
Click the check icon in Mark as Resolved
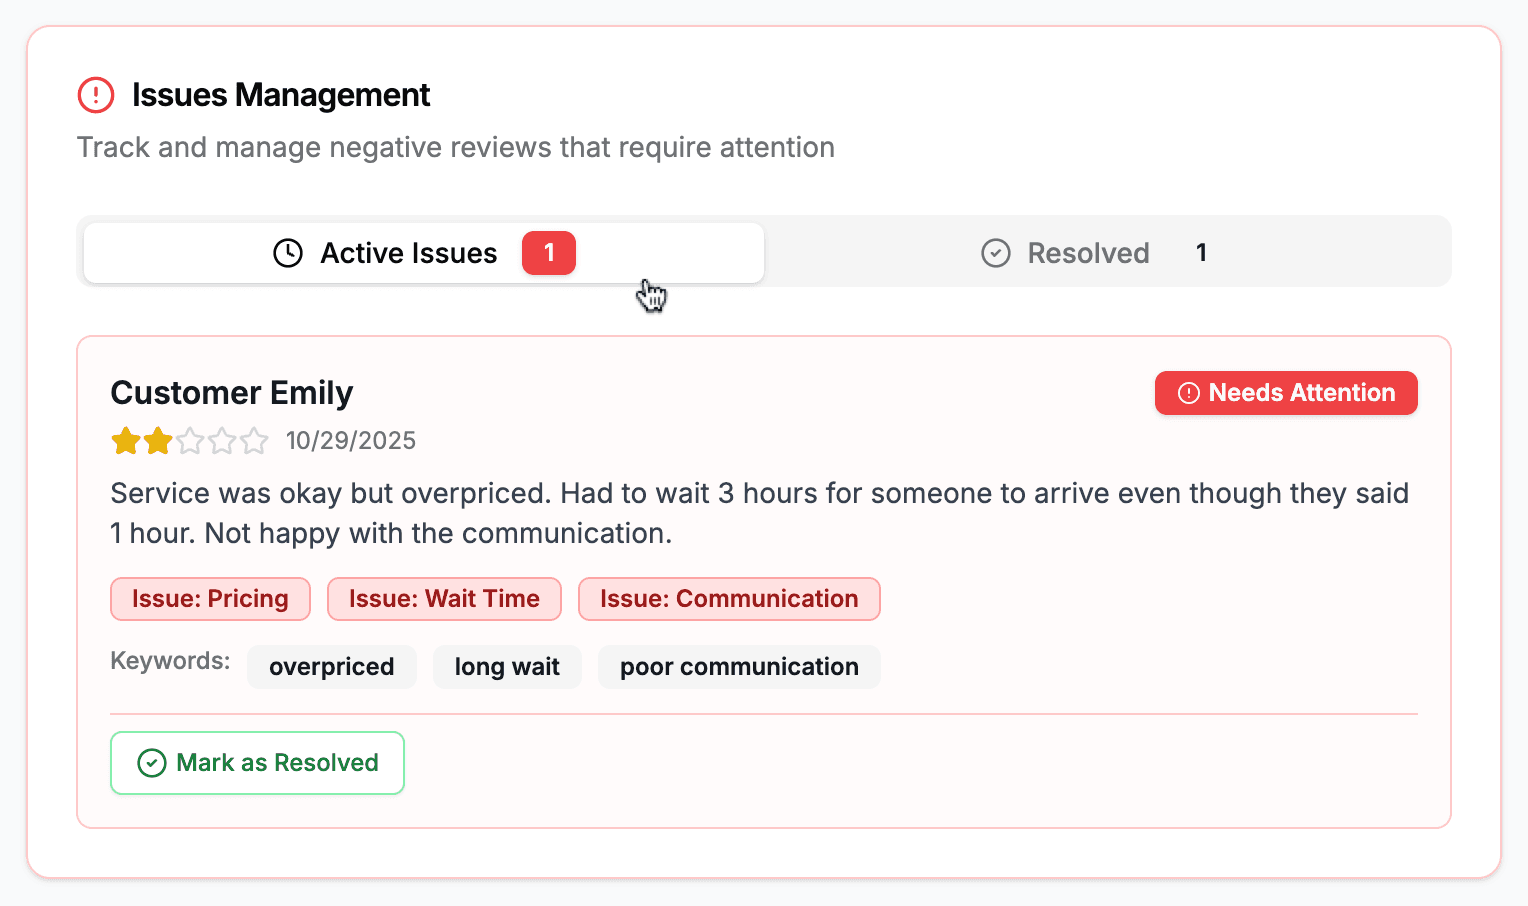150,763
